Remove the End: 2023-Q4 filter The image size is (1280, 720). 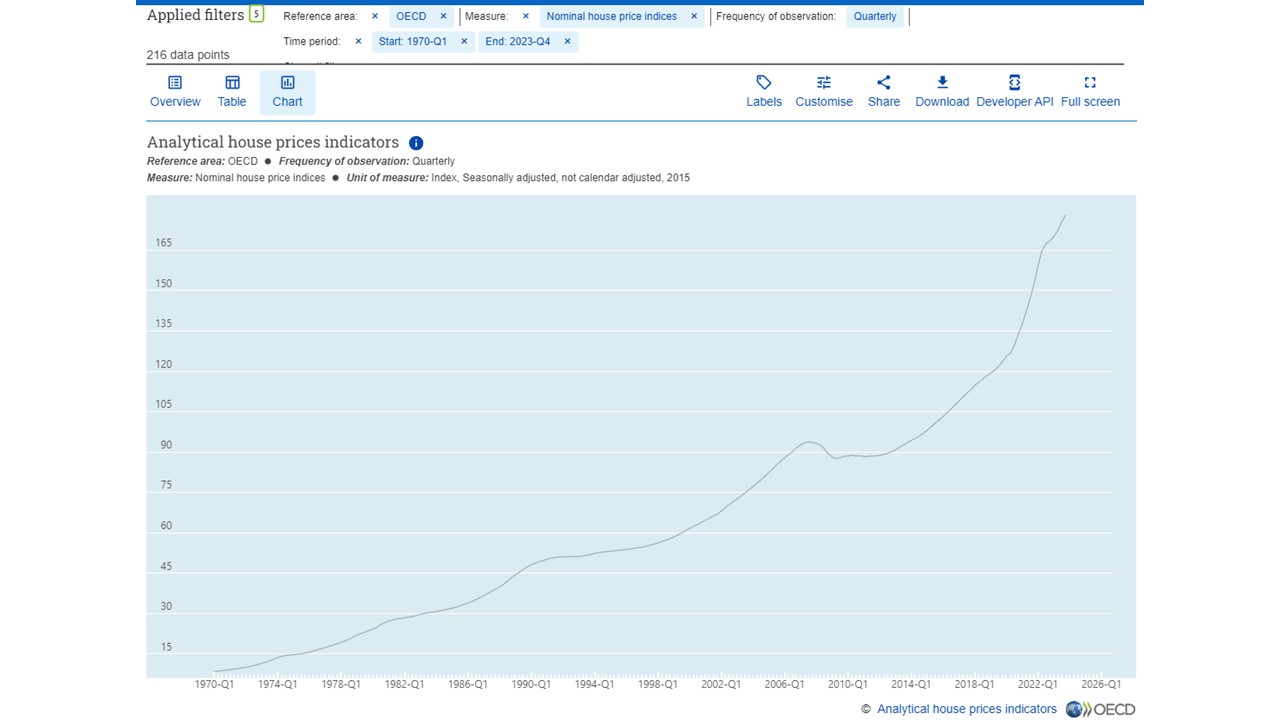tap(567, 41)
